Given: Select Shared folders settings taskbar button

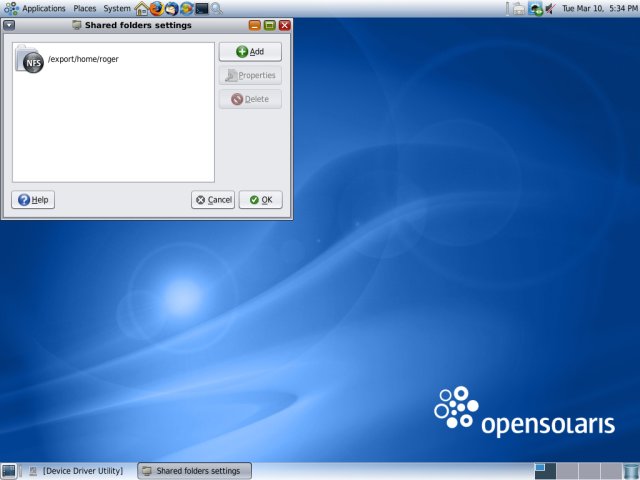Looking at the screenshot, I should point(195,471).
